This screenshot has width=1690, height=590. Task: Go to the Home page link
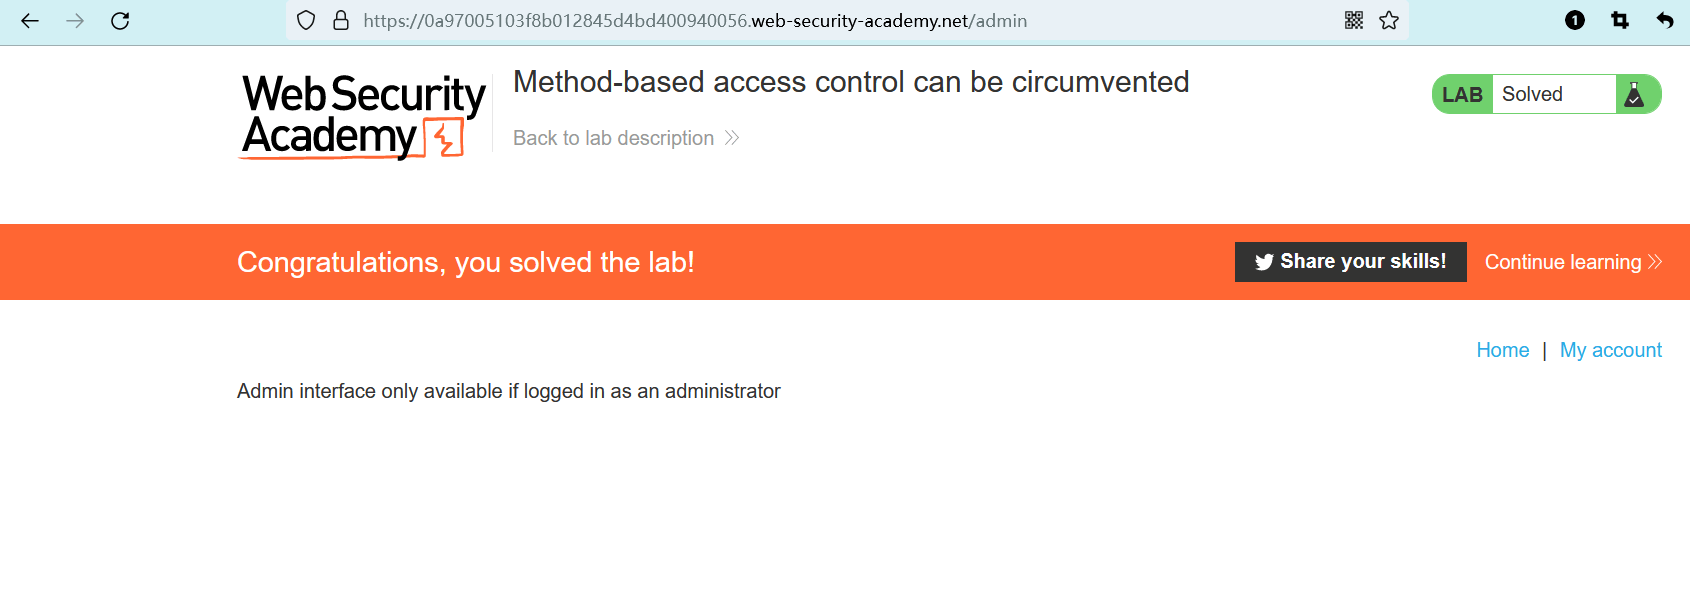tap(1502, 350)
